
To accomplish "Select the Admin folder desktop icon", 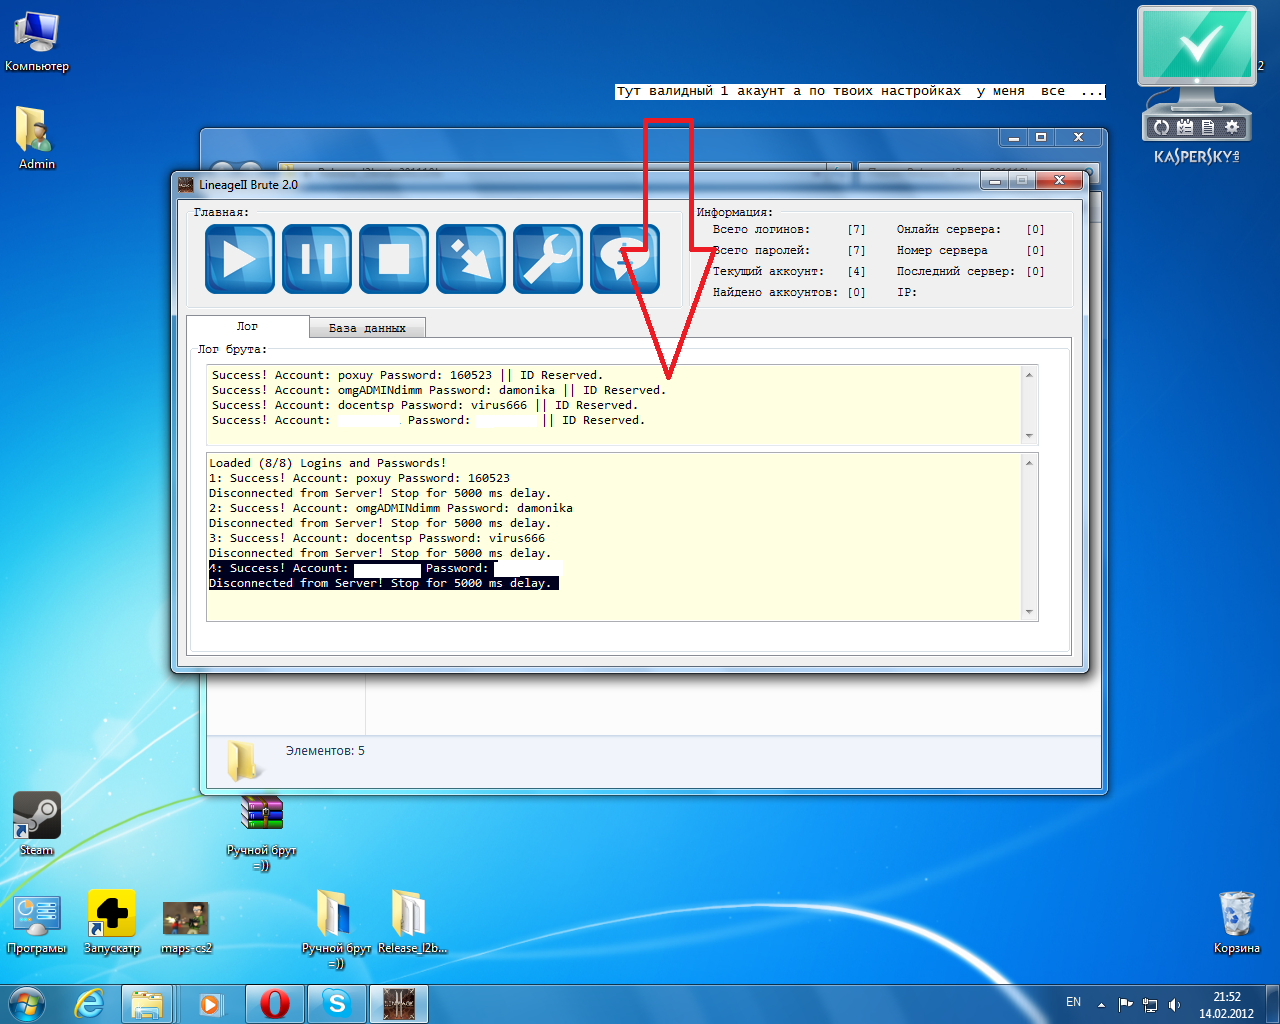I will 37,138.
